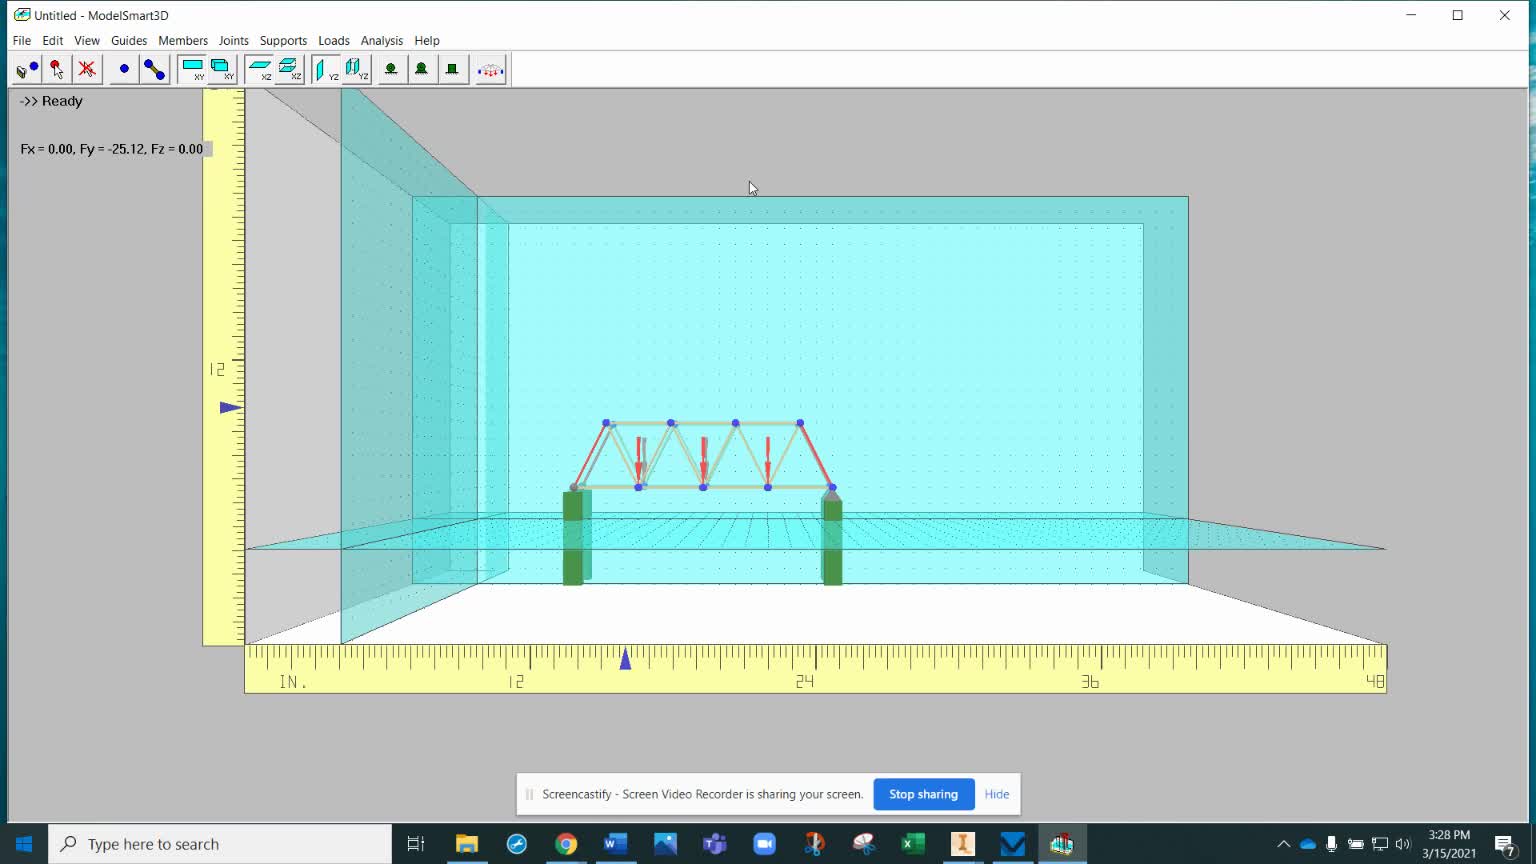Select the right green support column
The width and height of the screenshot is (1536, 864).
pos(832,540)
